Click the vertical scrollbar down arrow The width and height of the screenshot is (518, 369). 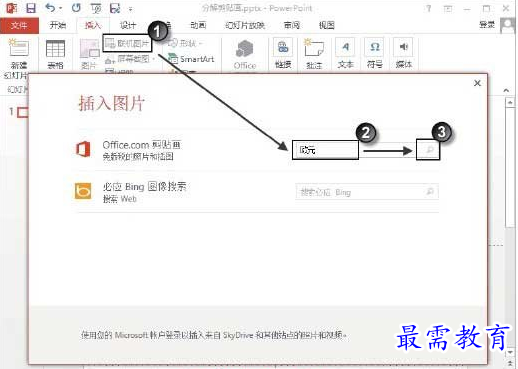pyautogui.click(x=510, y=352)
